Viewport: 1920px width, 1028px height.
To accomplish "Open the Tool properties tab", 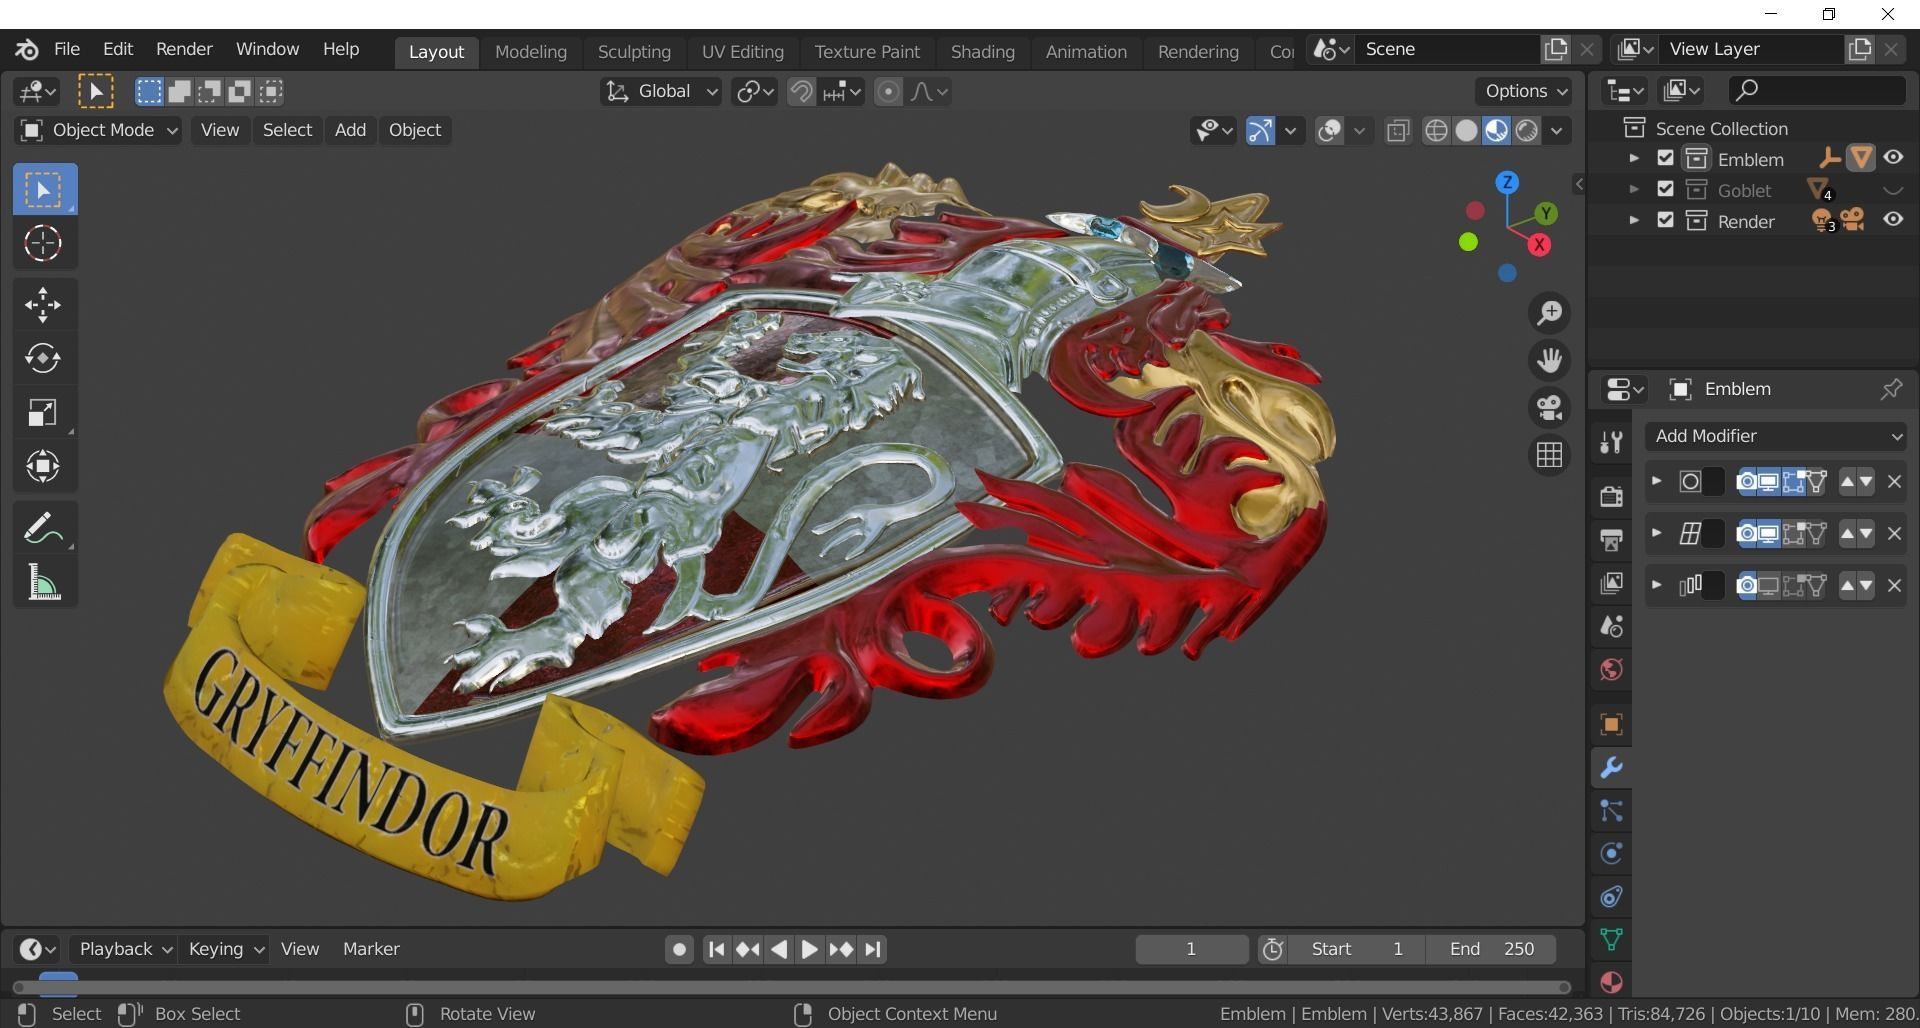I will pyautogui.click(x=1611, y=442).
